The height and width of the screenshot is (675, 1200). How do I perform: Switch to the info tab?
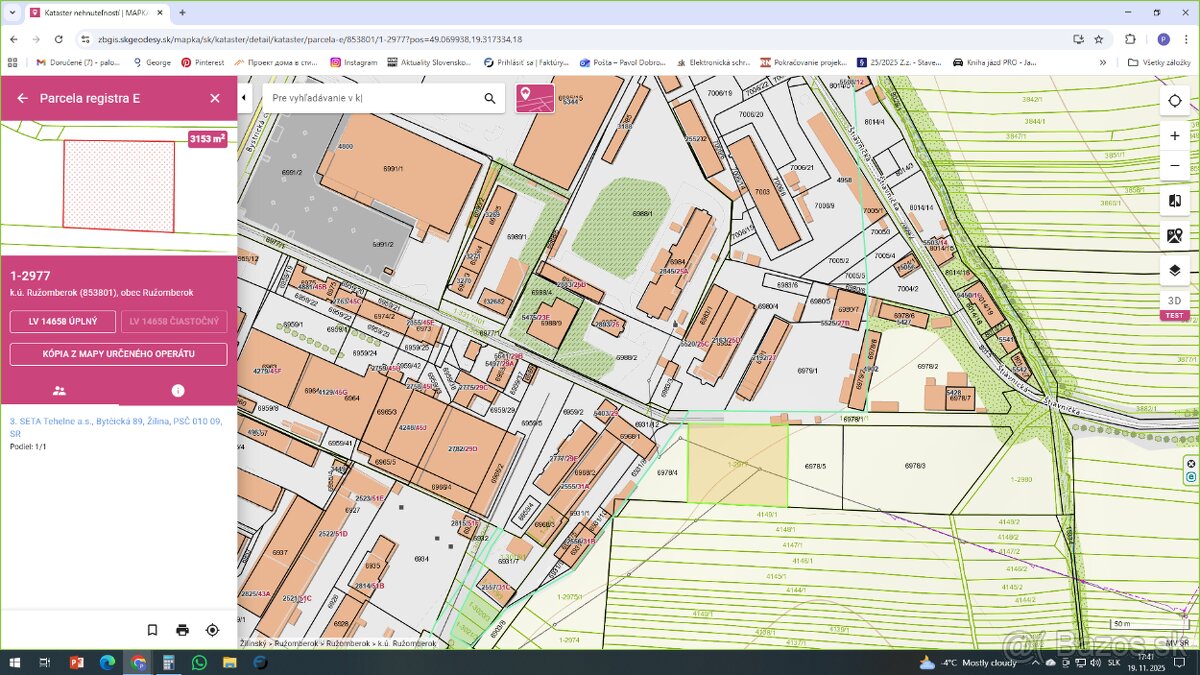[178, 391]
